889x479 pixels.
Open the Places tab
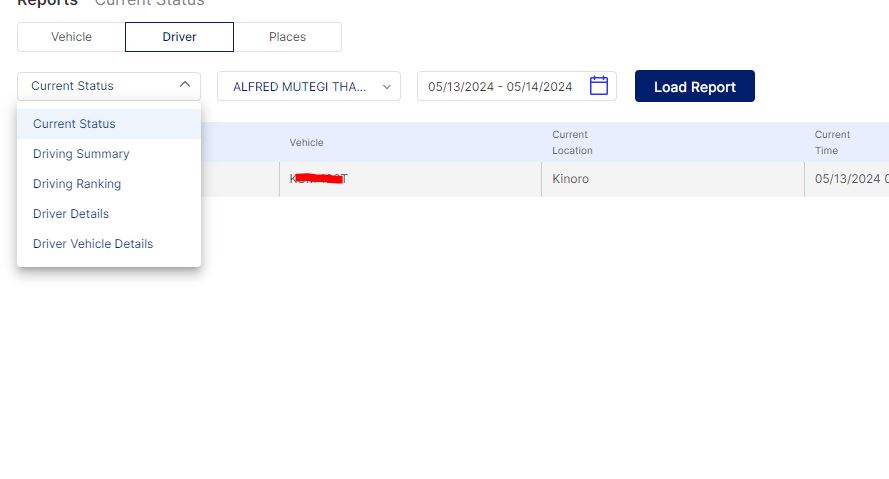[x=287, y=37]
